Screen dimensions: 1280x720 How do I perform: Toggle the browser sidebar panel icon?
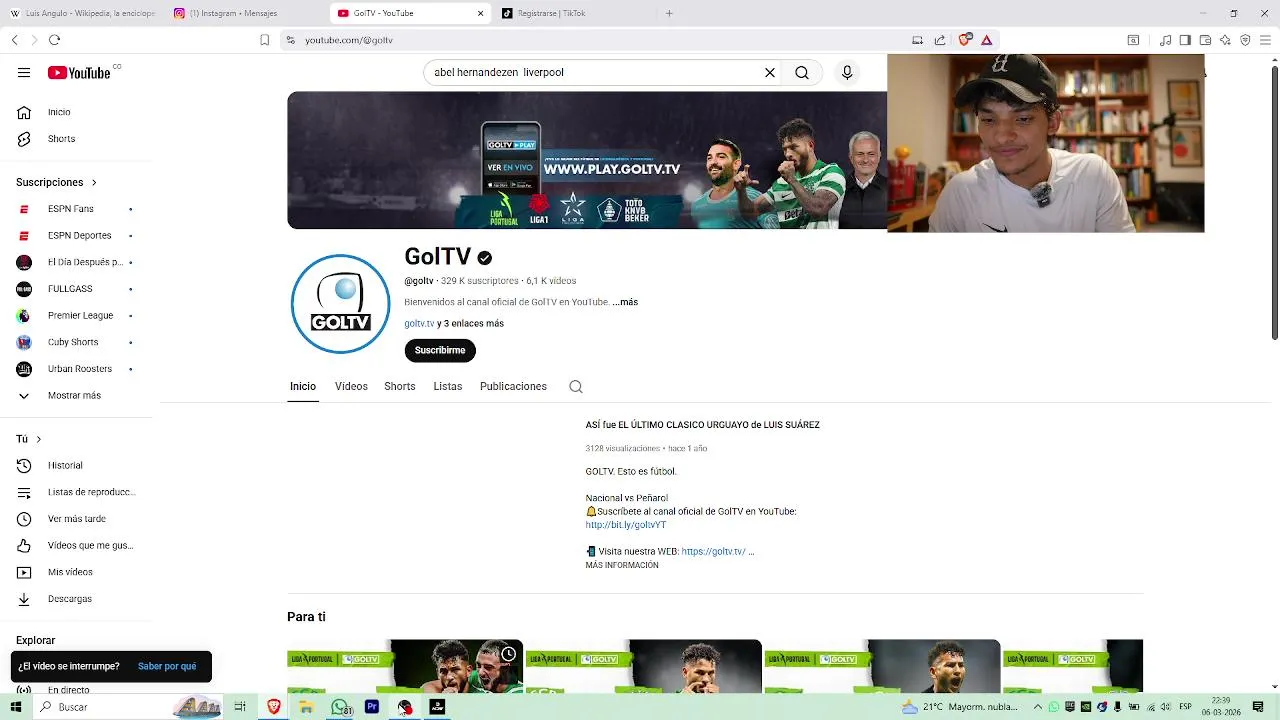coord(1185,40)
